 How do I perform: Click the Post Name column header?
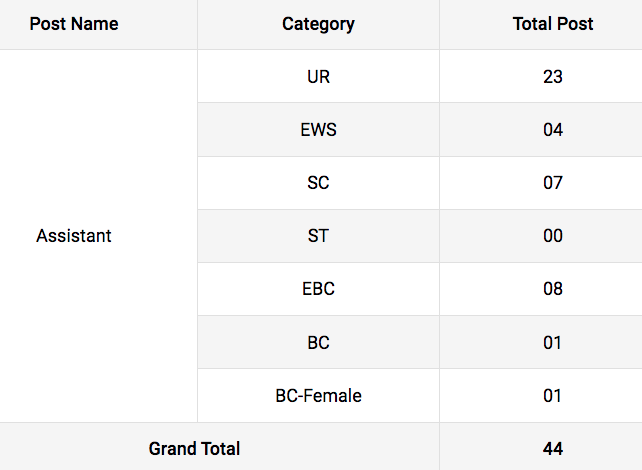(x=74, y=24)
